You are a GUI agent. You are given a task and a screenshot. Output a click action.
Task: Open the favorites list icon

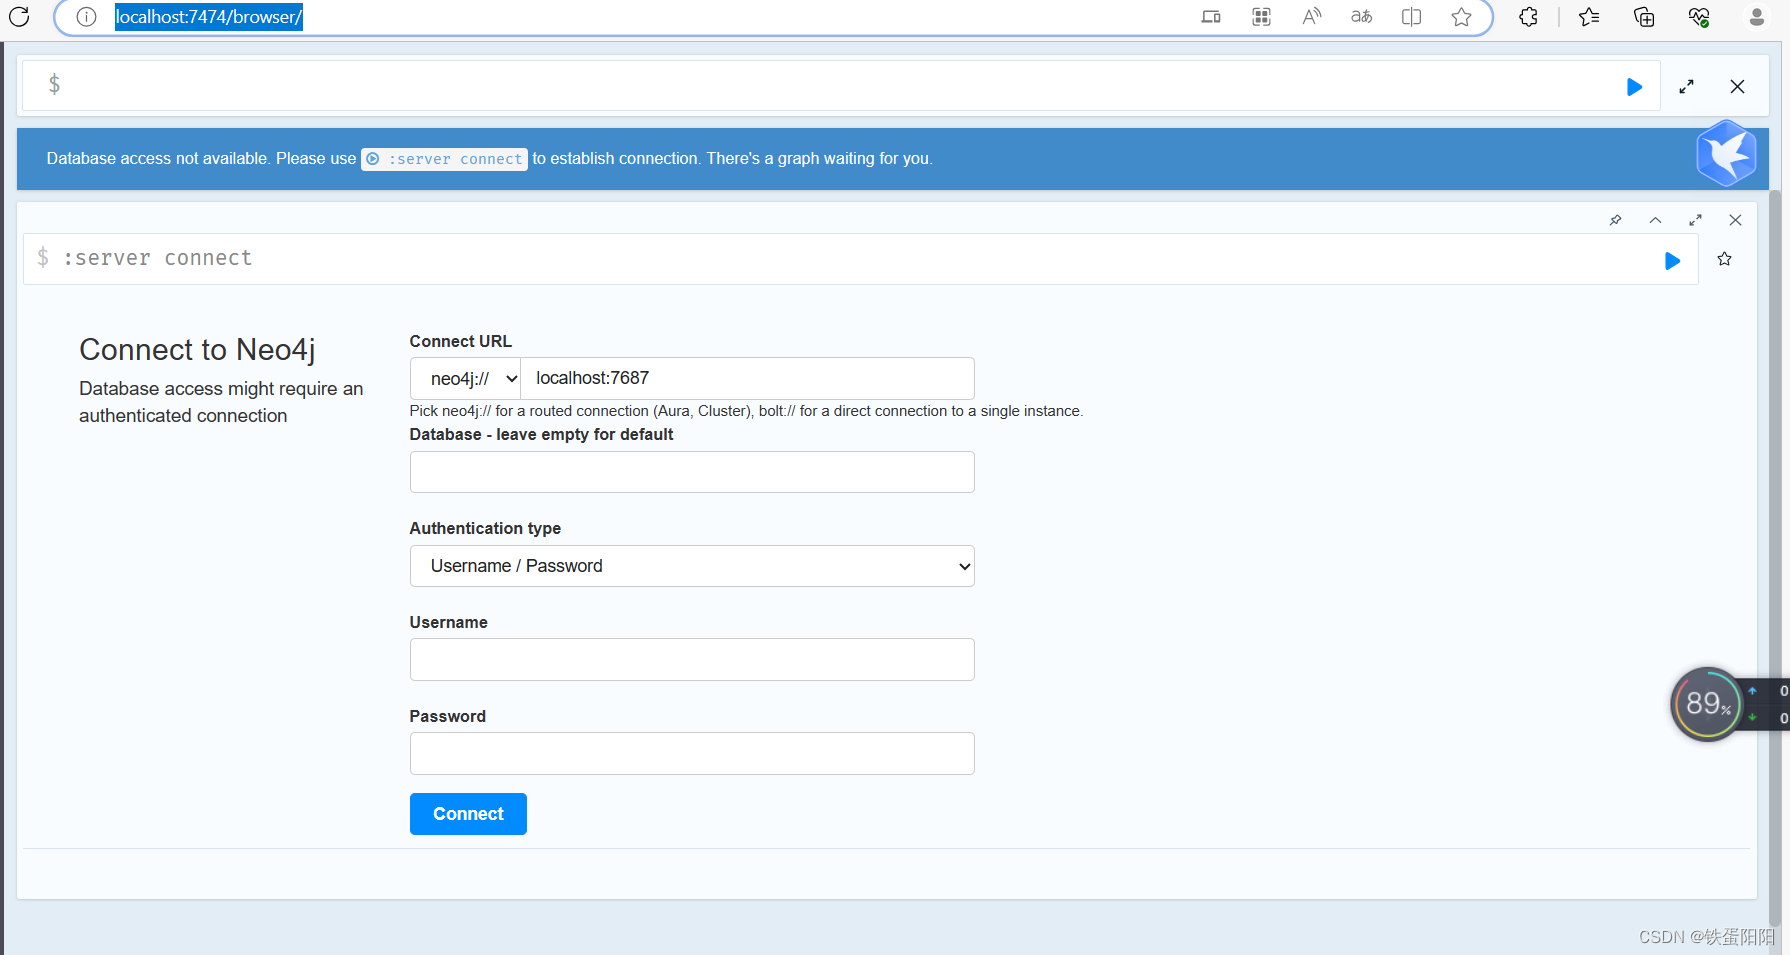[1589, 17]
